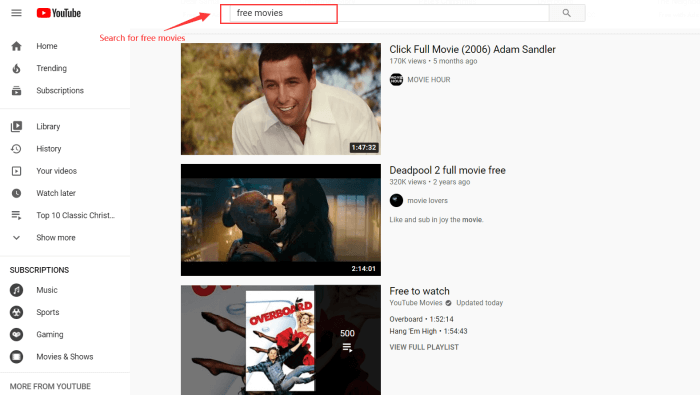Image resolution: width=700 pixels, height=395 pixels.
Task: Open Sports channel label
Action: click(x=48, y=312)
